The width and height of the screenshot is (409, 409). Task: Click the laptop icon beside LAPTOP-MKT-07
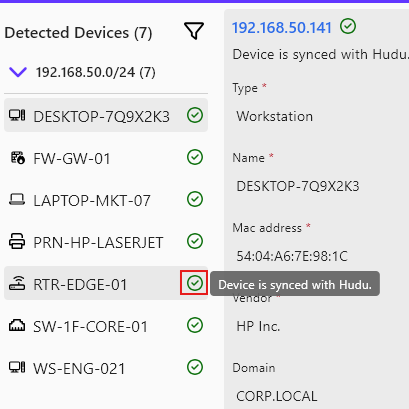[x=17, y=199]
